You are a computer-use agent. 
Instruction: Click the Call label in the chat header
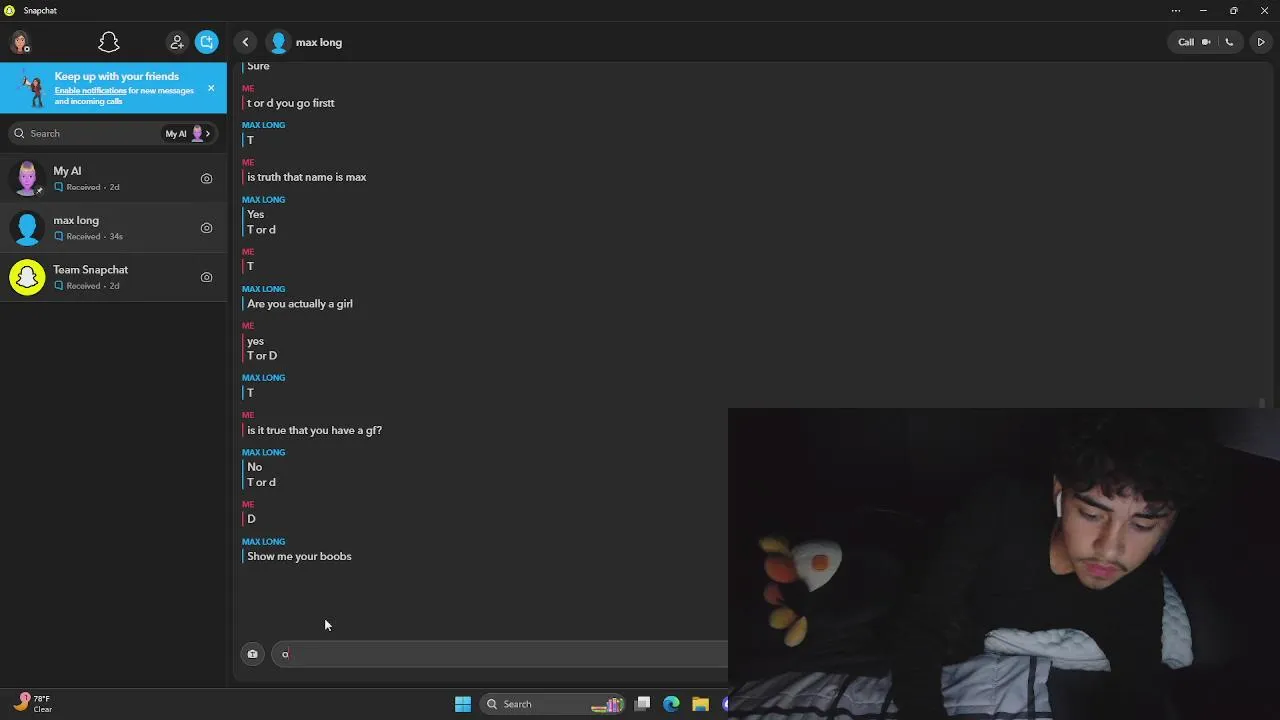click(1186, 42)
